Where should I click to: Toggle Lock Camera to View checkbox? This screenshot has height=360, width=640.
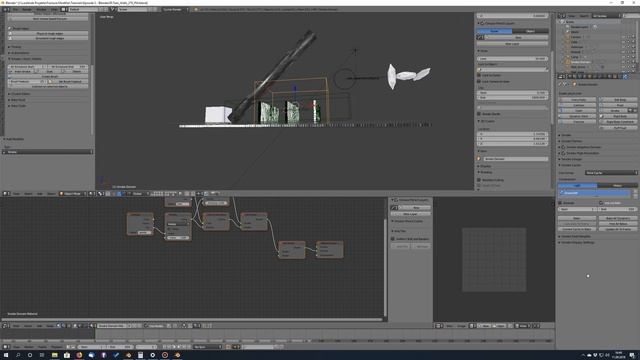click(x=479, y=81)
